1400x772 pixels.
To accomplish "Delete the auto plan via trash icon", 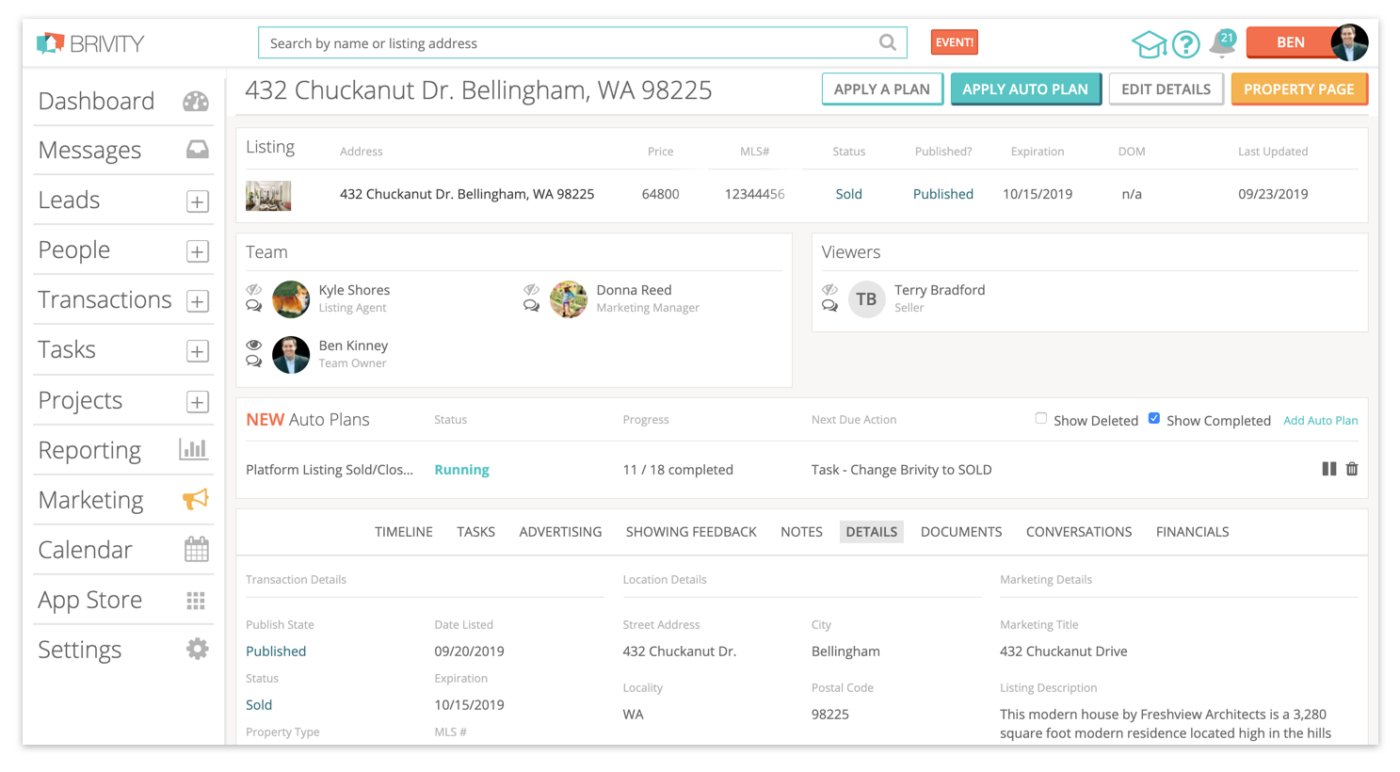I will 1352,468.
